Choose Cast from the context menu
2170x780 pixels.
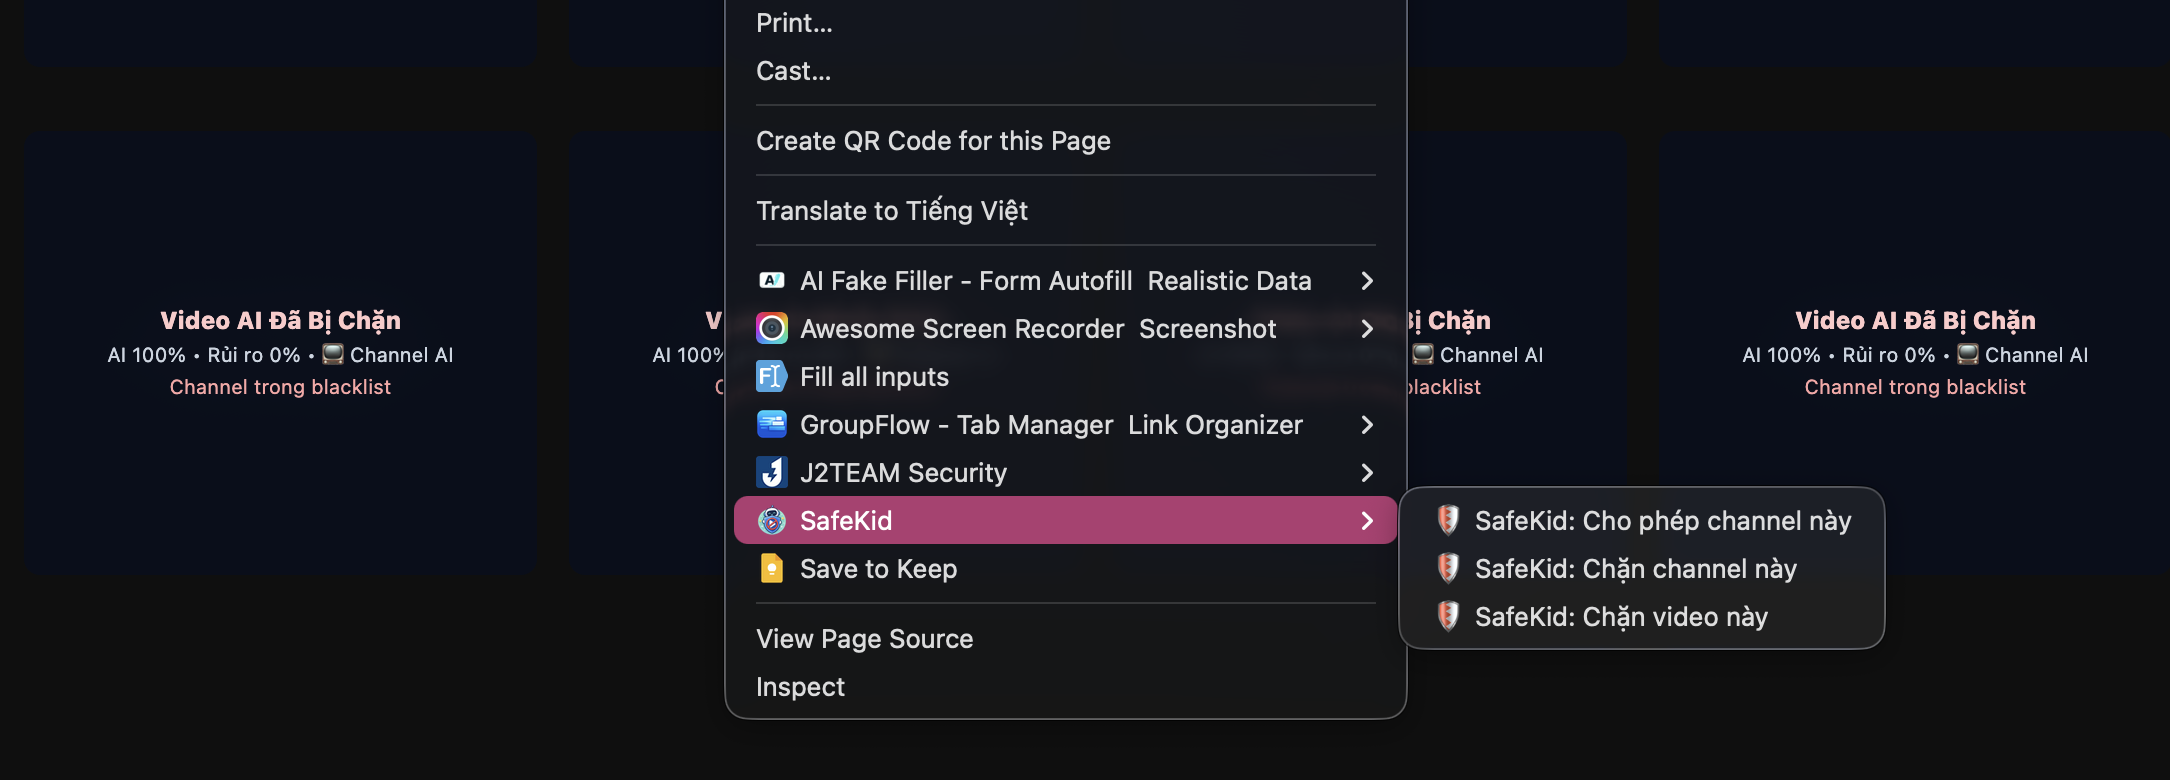(793, 71)
